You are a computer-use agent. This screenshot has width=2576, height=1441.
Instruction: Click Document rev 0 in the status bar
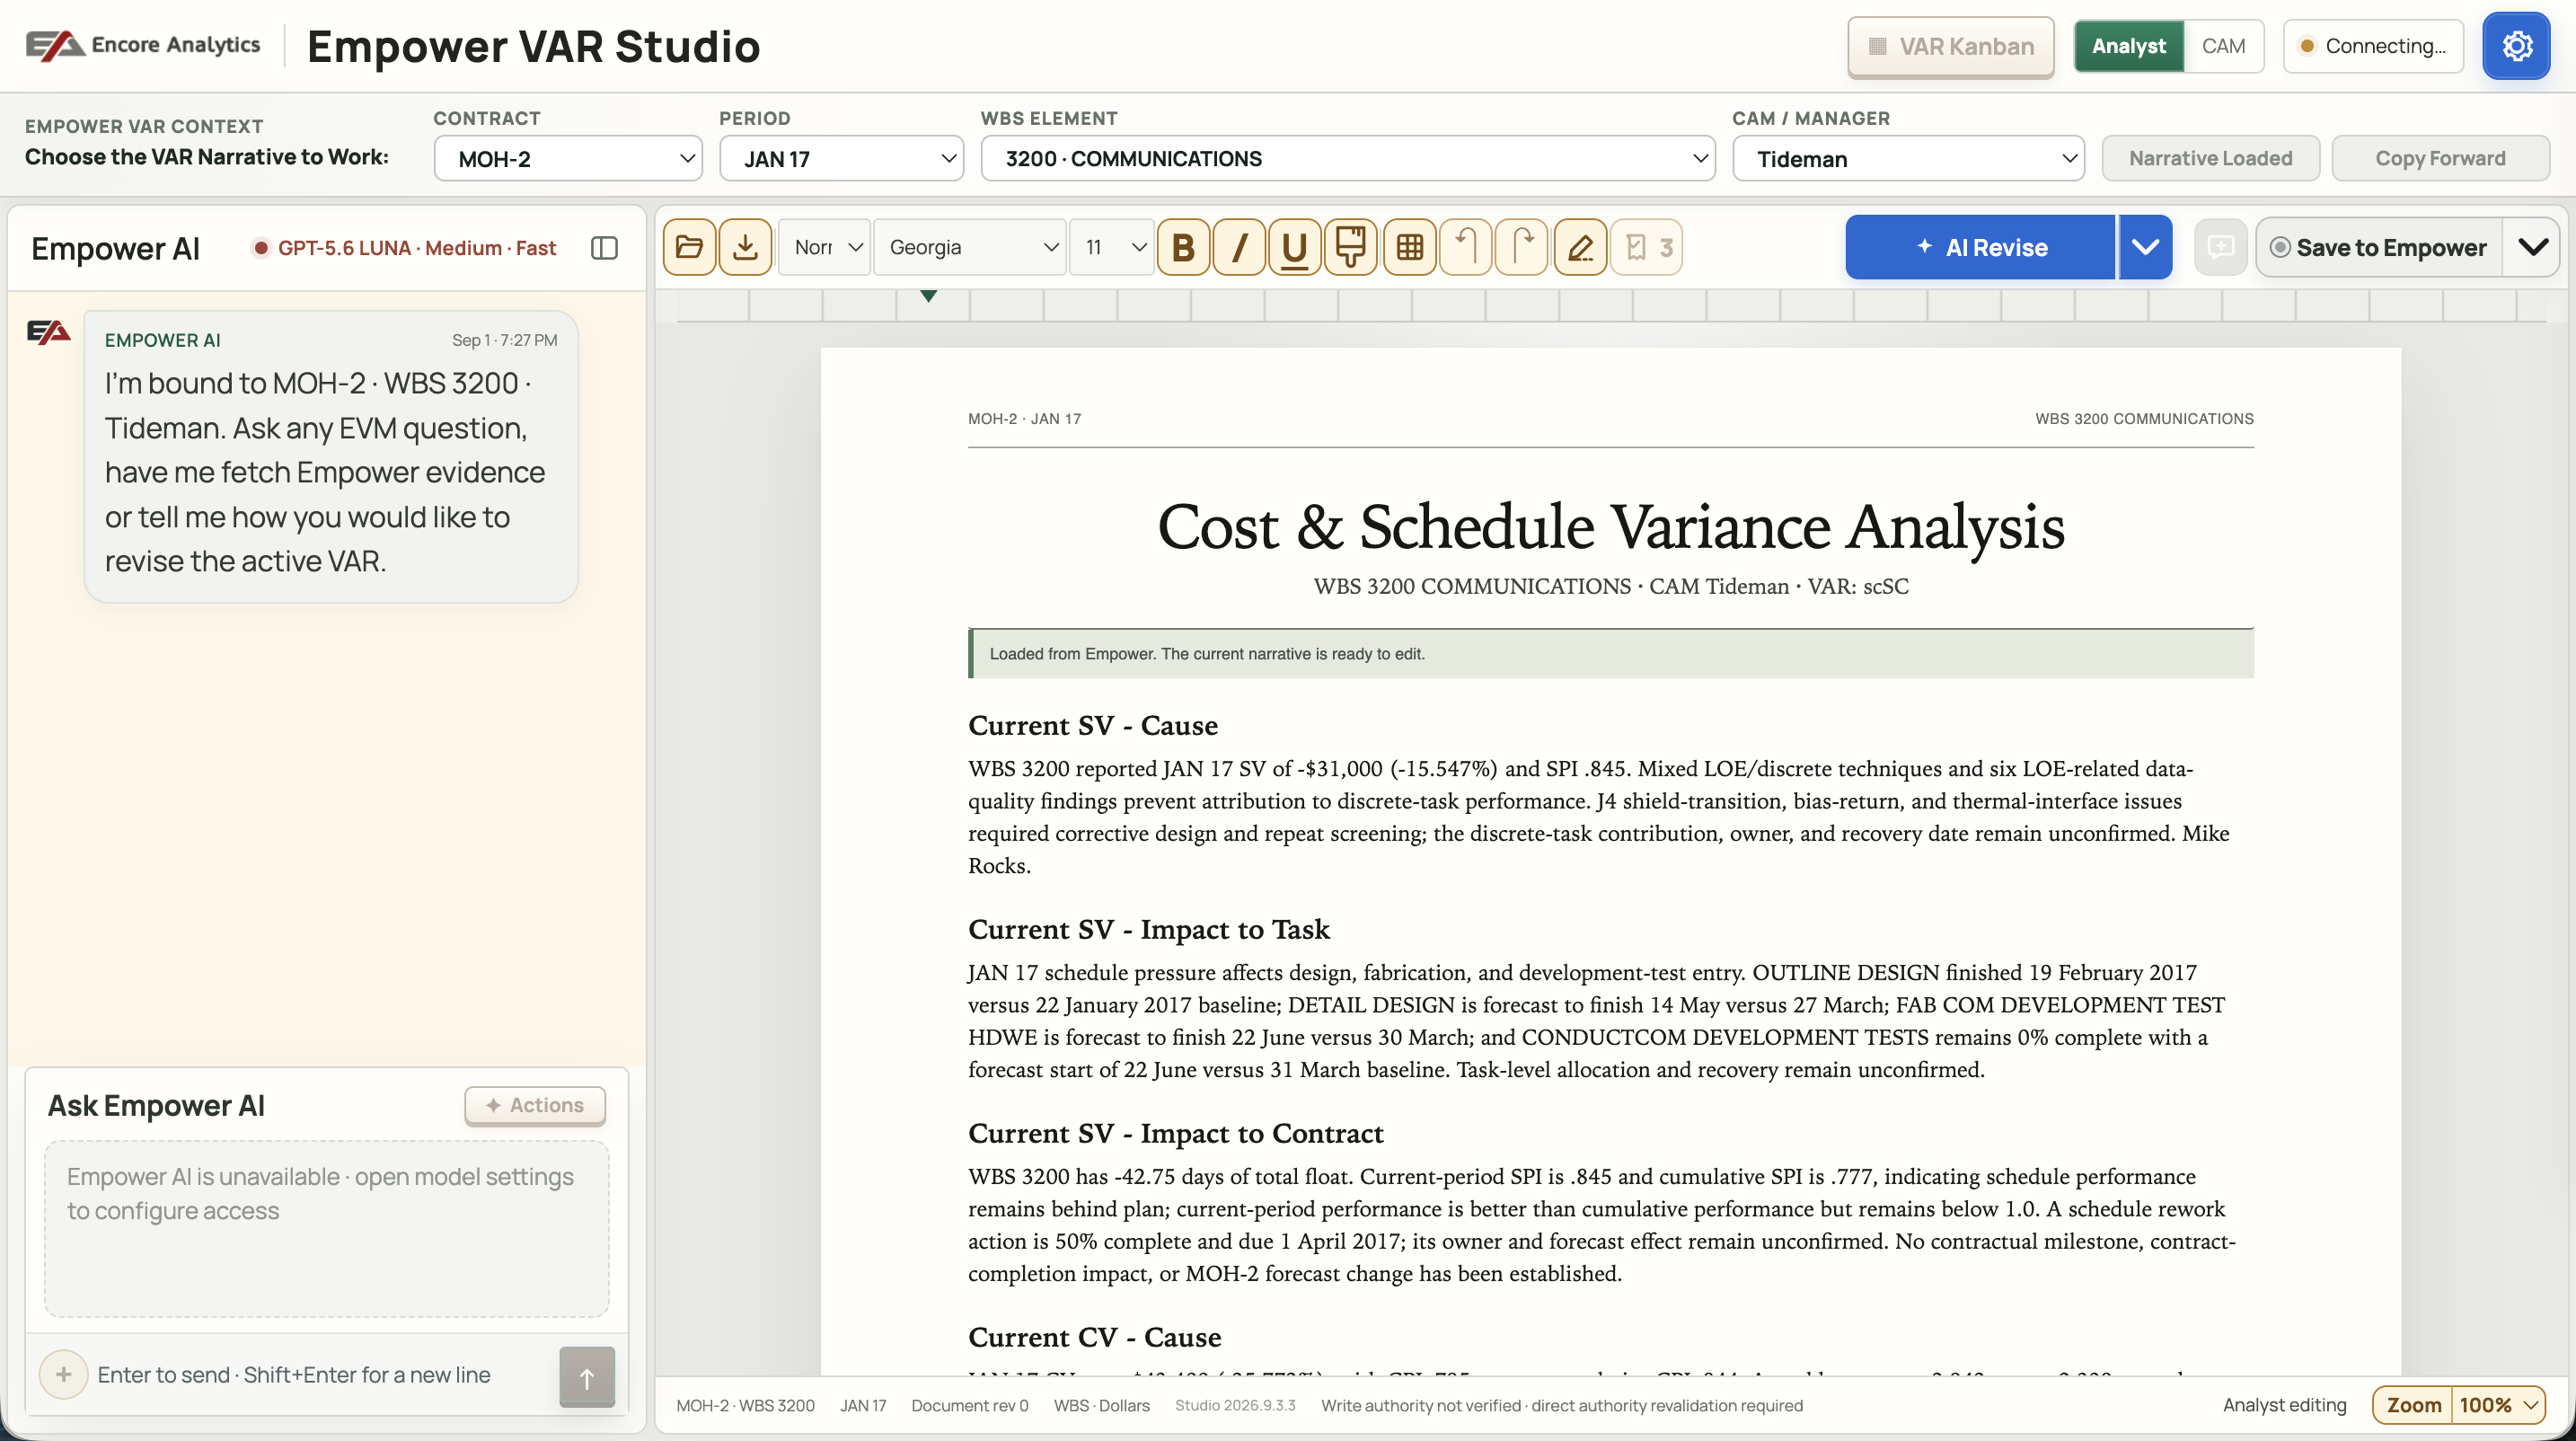[x=969, y=1405]
